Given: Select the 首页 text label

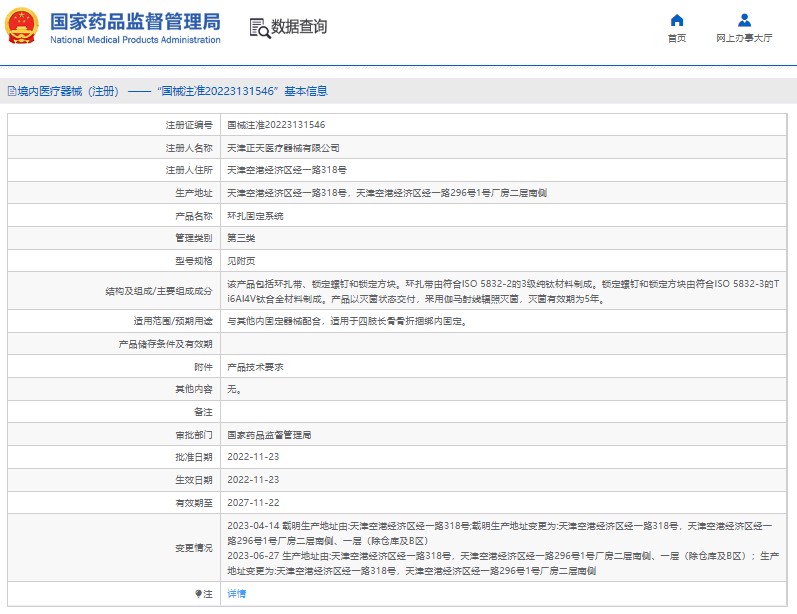Looking at the screenshot, I should coord(677,39).
